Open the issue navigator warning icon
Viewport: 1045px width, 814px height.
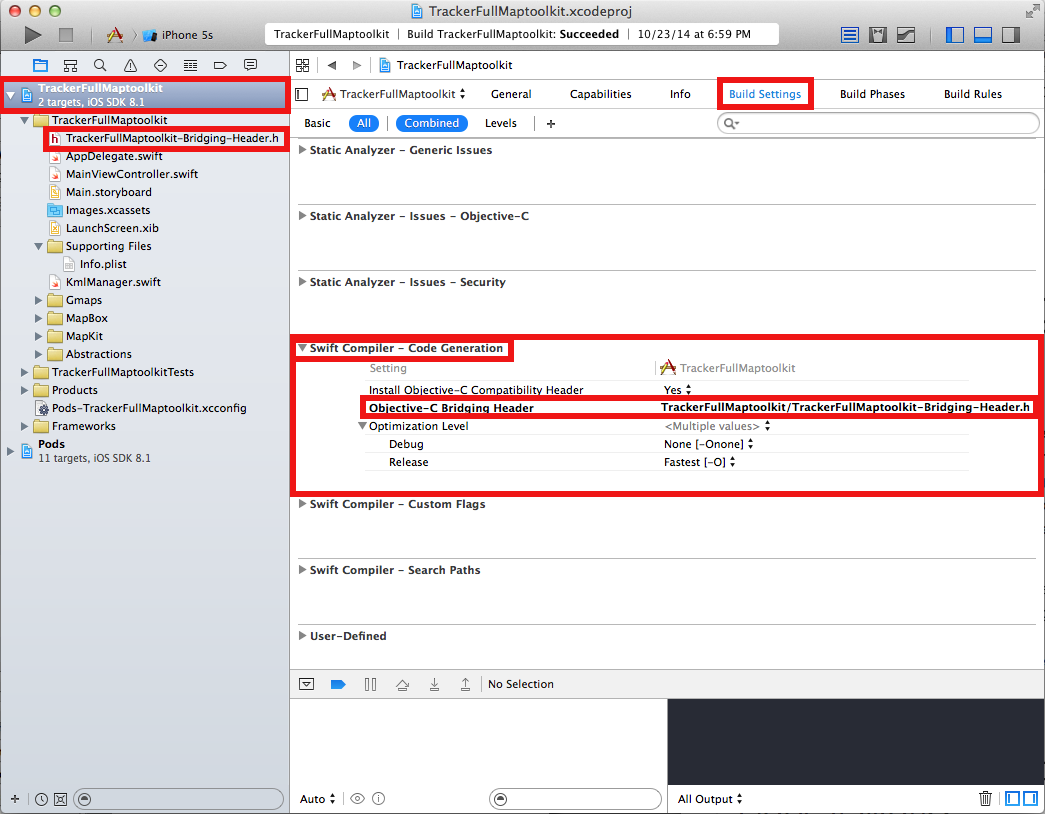pos(130,65)
